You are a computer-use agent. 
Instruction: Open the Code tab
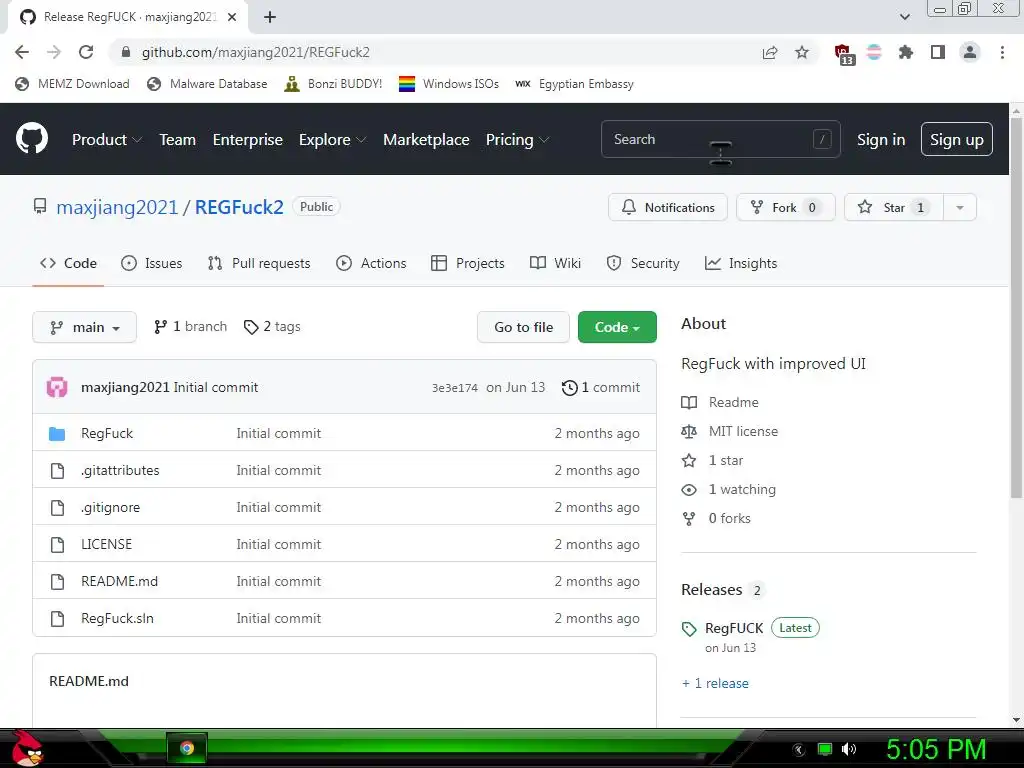68,263
